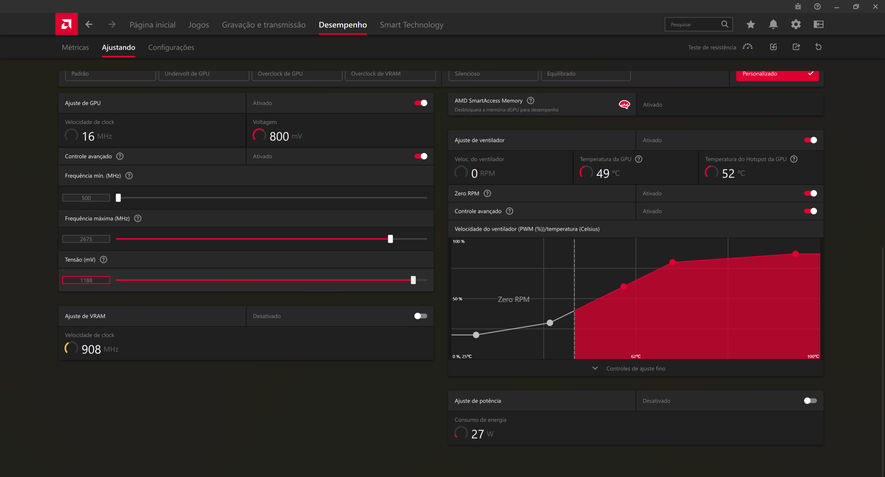Switch to the Ajustando subtab
The height and width of the screenshot is (477, 885).
coord(119,47)
